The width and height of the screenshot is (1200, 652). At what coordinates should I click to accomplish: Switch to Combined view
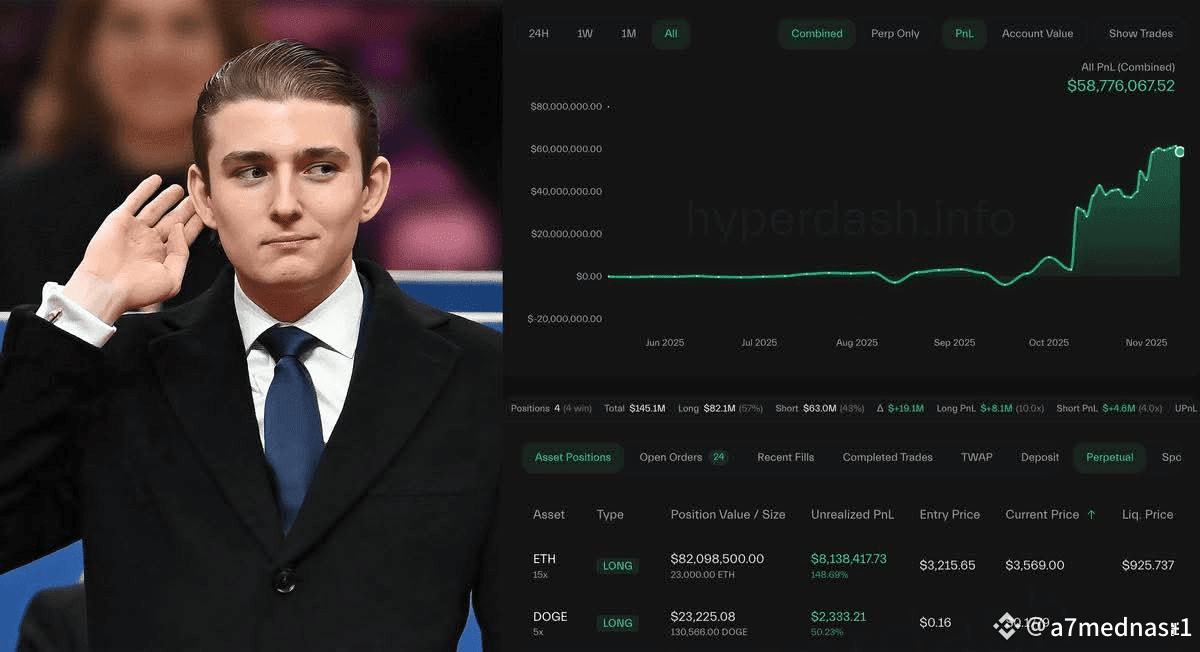817,34
